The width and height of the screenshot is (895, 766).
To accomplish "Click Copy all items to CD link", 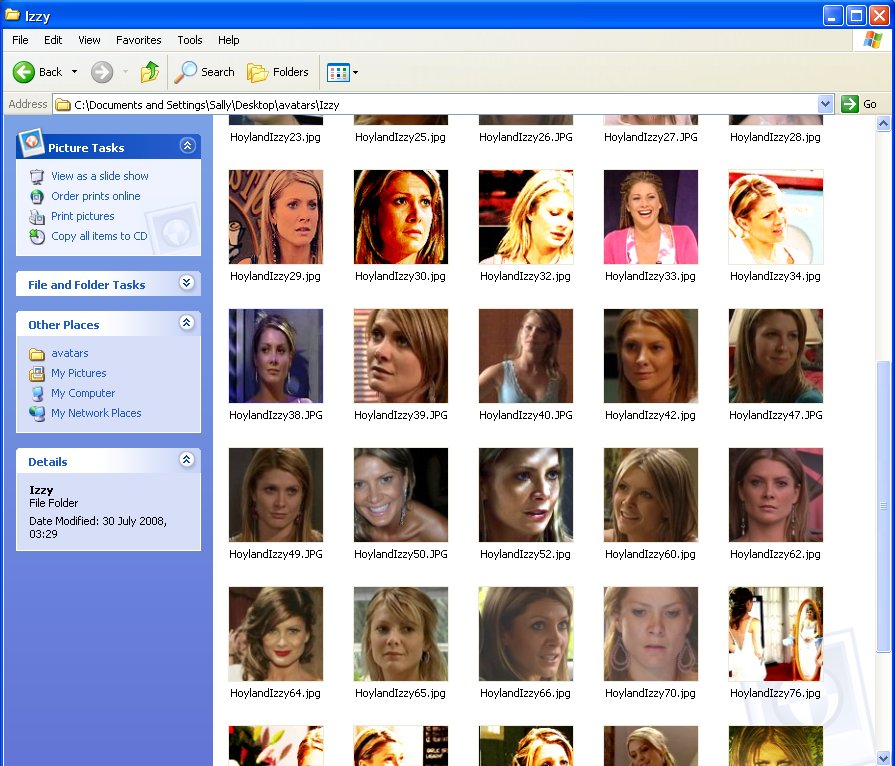I will point(99,236).
